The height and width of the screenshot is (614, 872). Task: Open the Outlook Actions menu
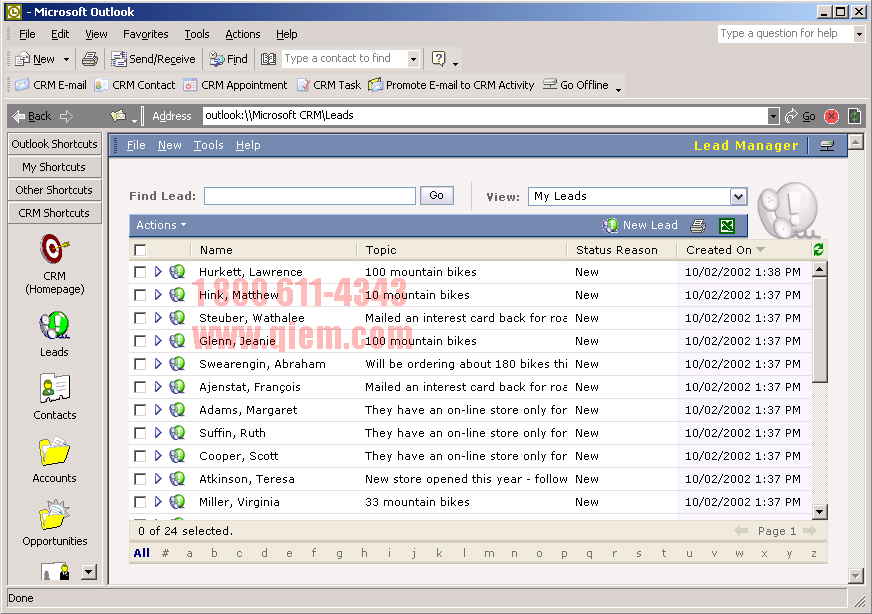242,34
